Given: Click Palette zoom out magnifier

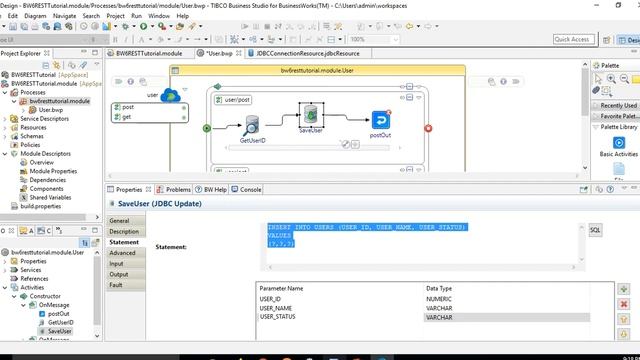Looking at the screenshot, I should pyautogui.click(x=624, y=78).
